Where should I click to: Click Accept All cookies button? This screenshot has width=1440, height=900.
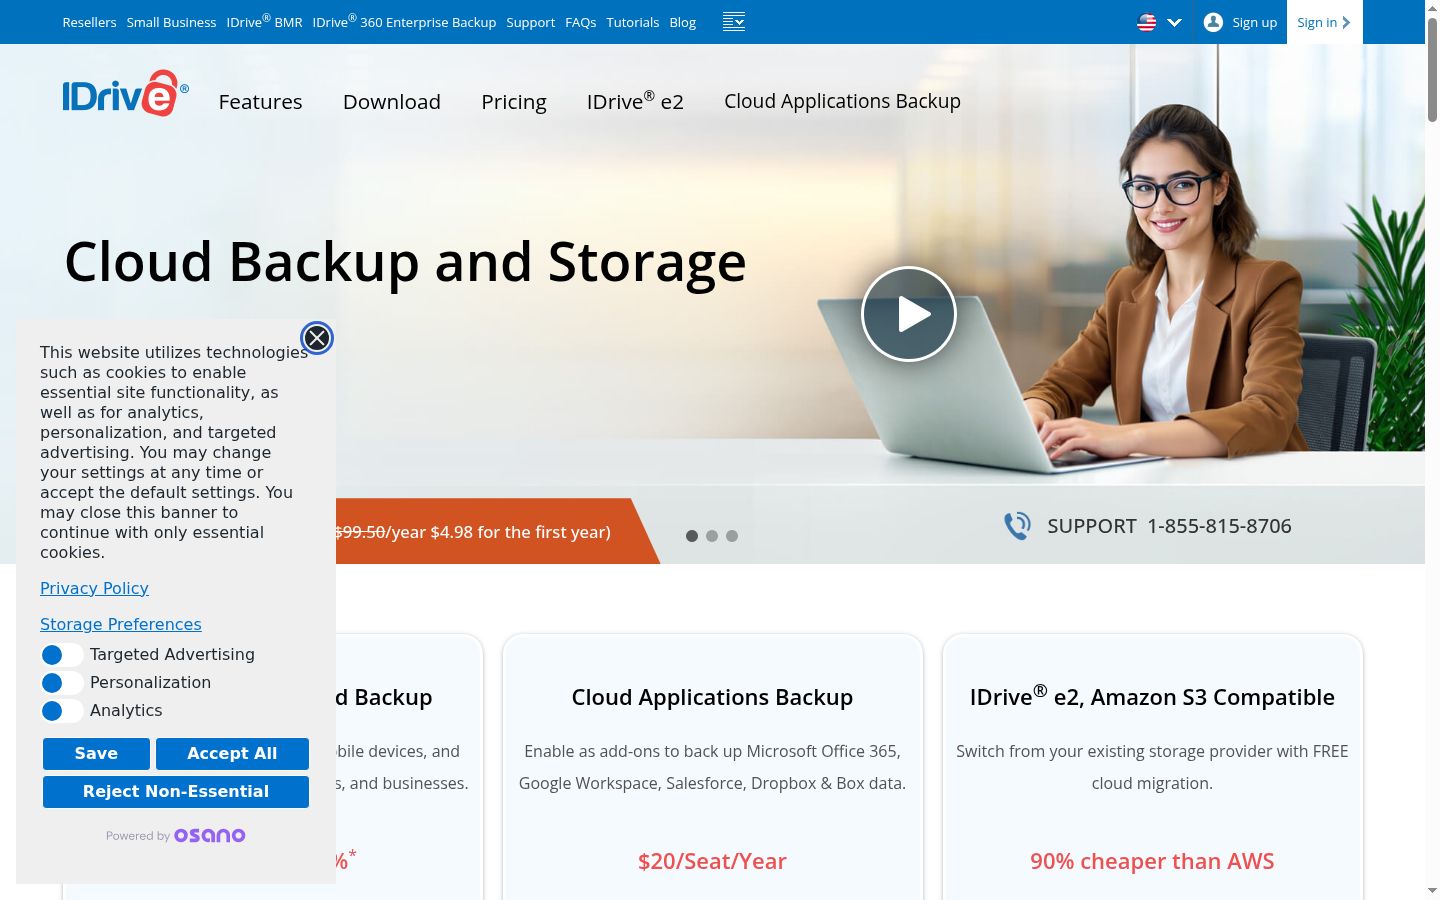point(232,754)
